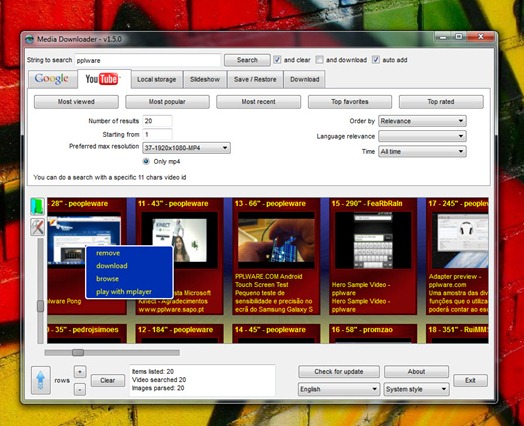Open the wrench and screwdriver tools icon
The width and height of the screenshot is (524, 426).
coord(37,227)
